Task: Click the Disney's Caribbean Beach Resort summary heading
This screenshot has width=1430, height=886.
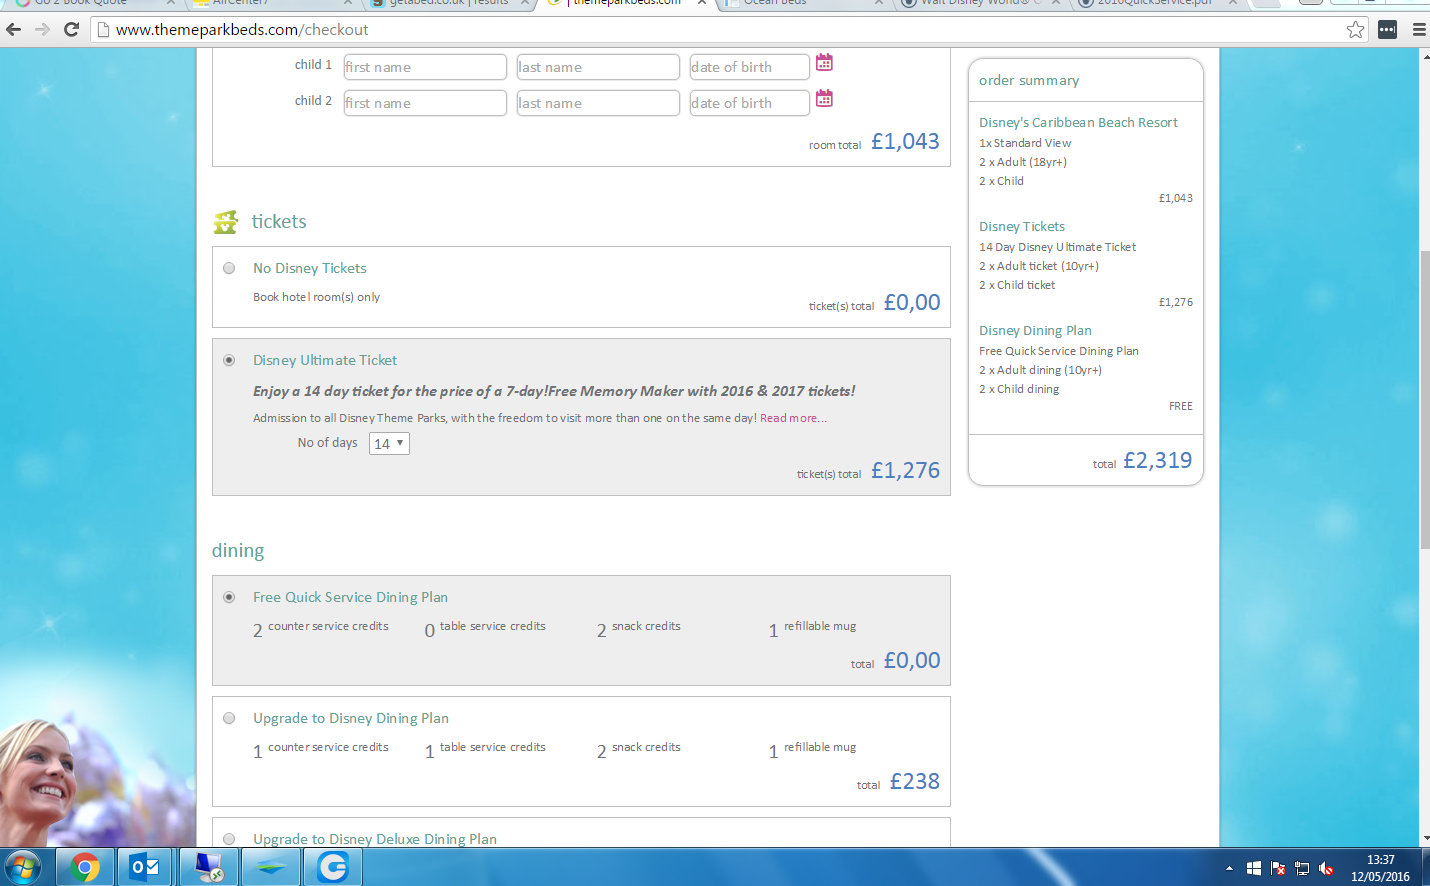Action: point(1078,122)
